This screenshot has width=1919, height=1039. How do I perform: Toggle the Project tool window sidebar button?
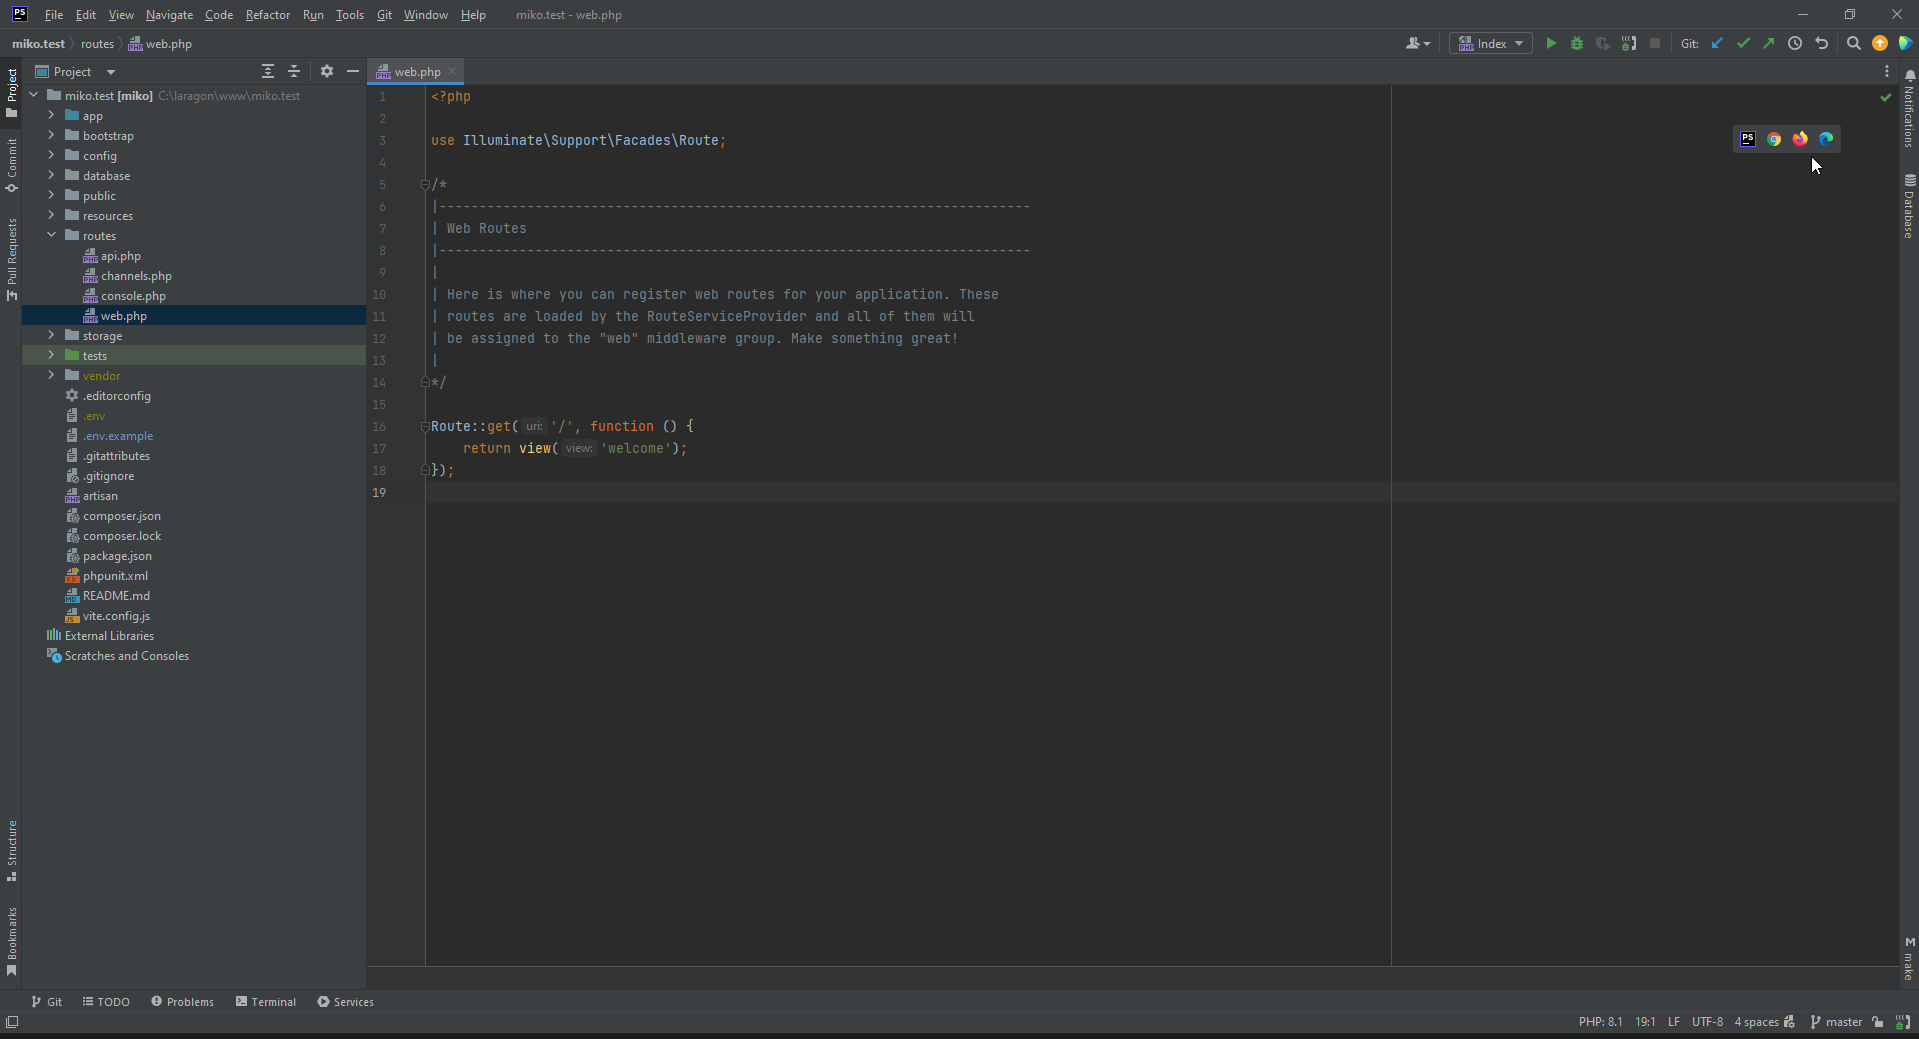(12, 92)
